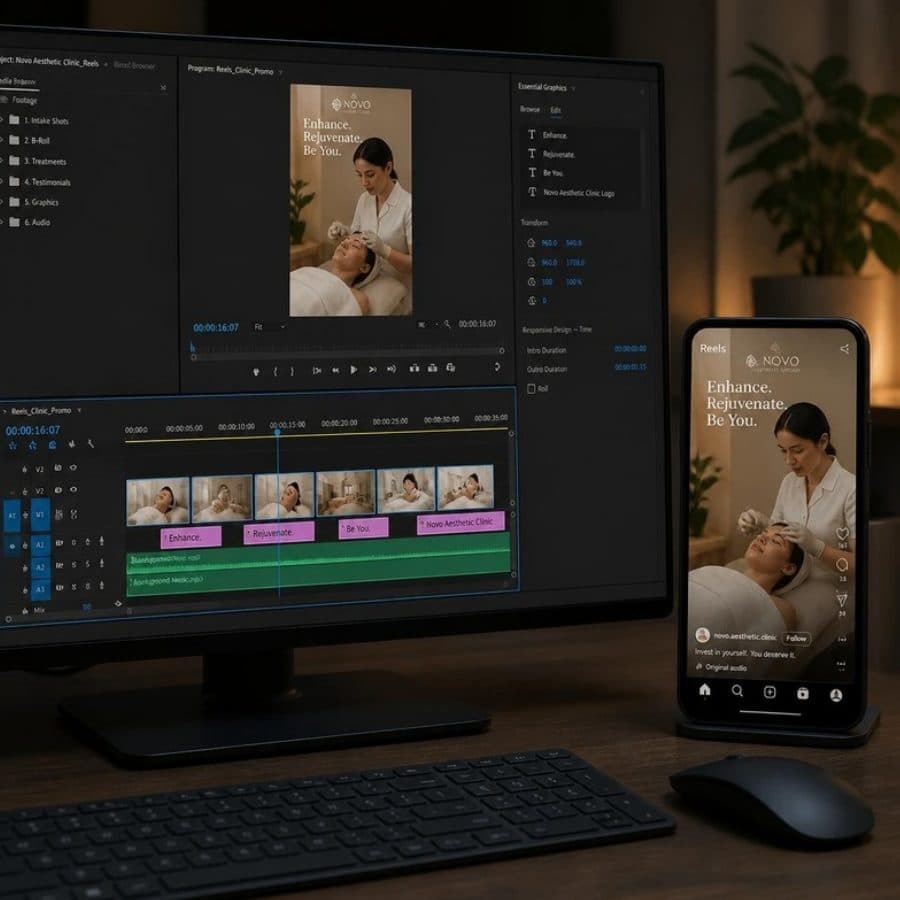Image resolution: width=900 pixels, height=900 pixels.
Task: Toggle the A1 source patch button
Action: 12,516
